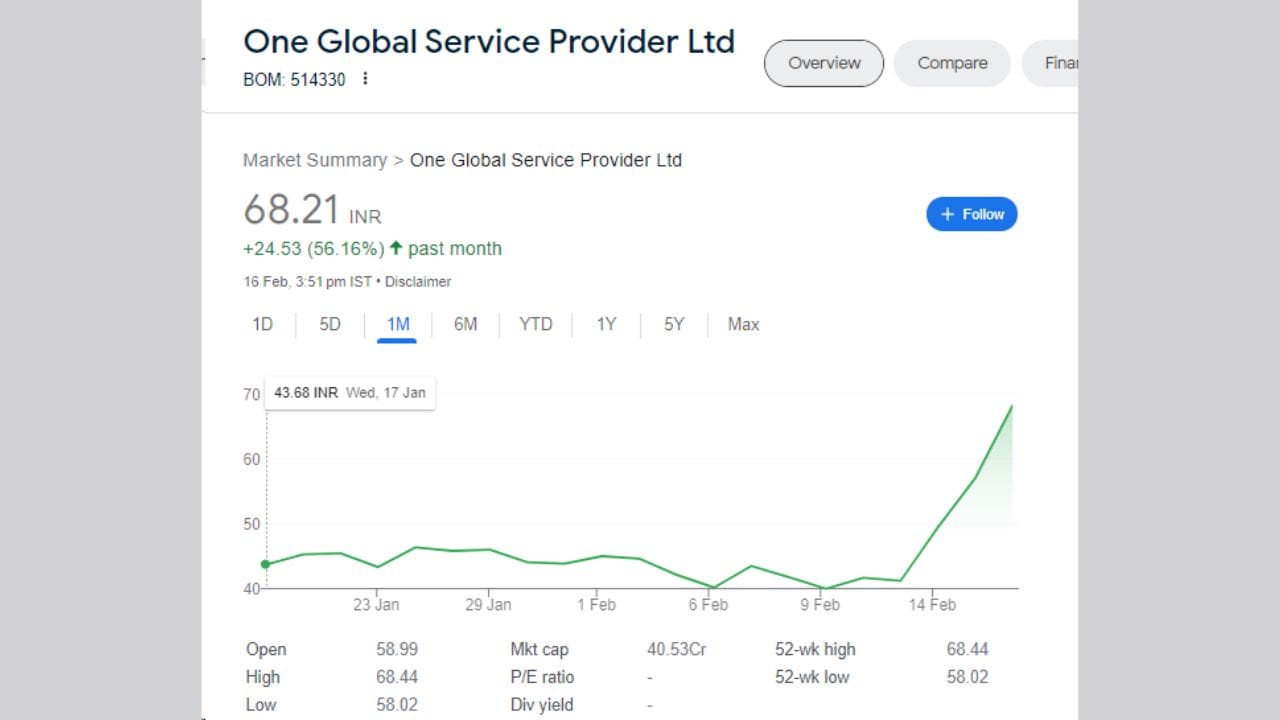Click the Mkt cap value 40.53Cr

677,650
